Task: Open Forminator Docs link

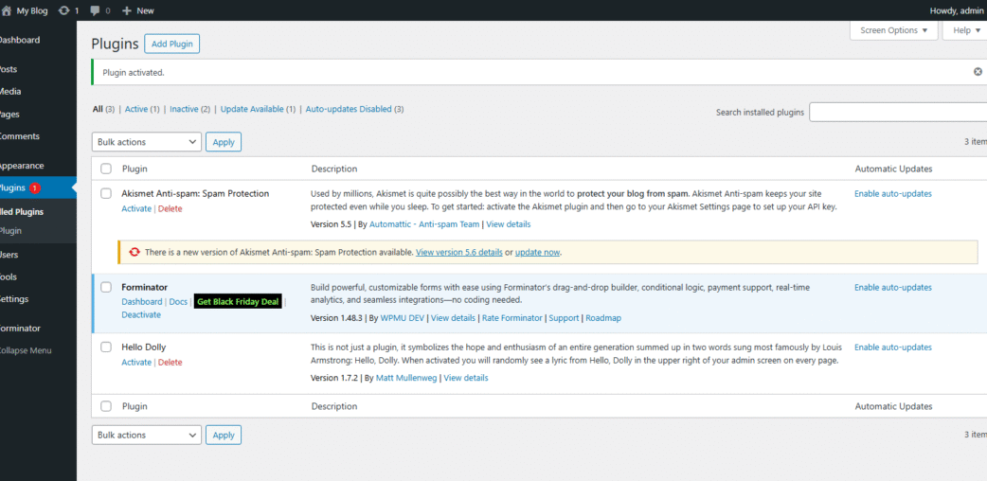Action: click(x=178, y=302)
